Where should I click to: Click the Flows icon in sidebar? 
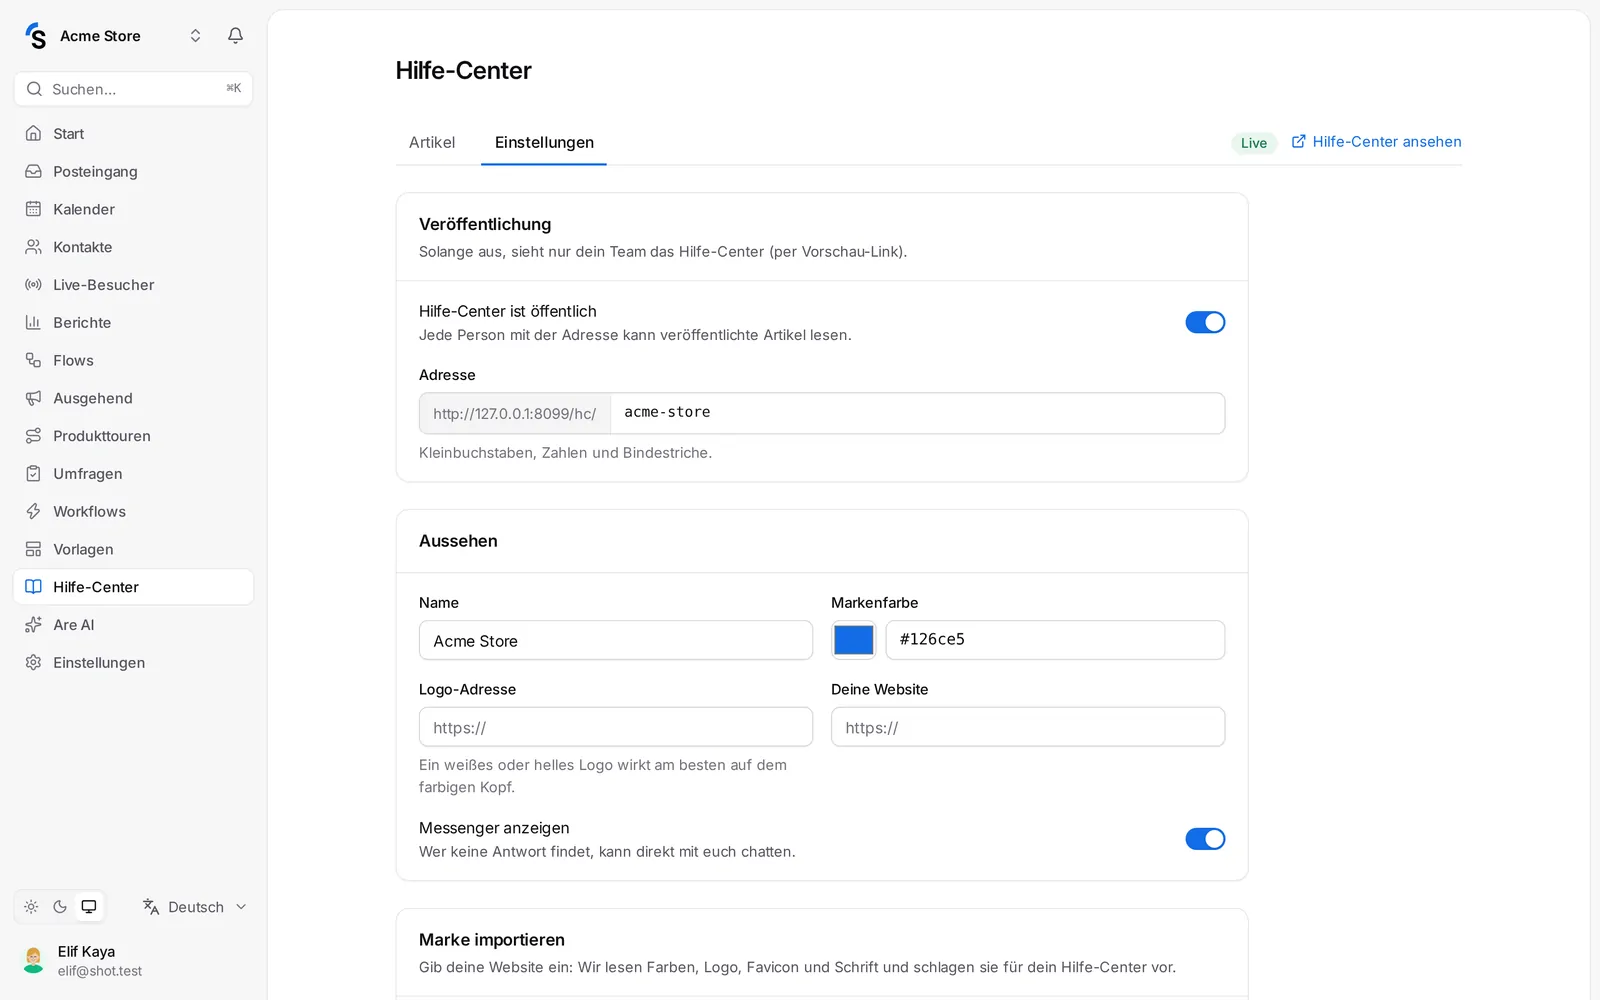point(33,360)
